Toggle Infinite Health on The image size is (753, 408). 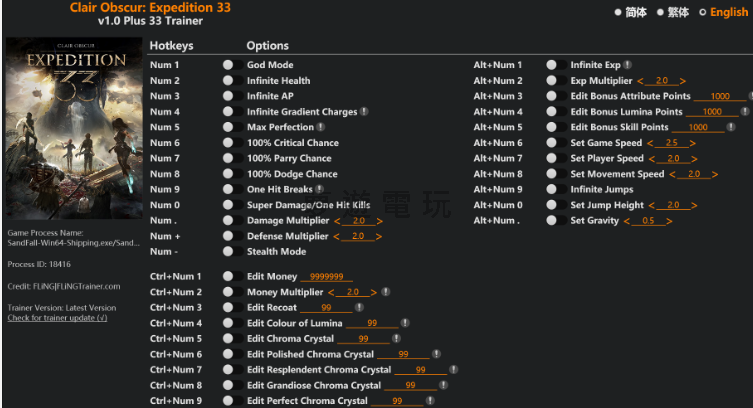click(228, 81)
